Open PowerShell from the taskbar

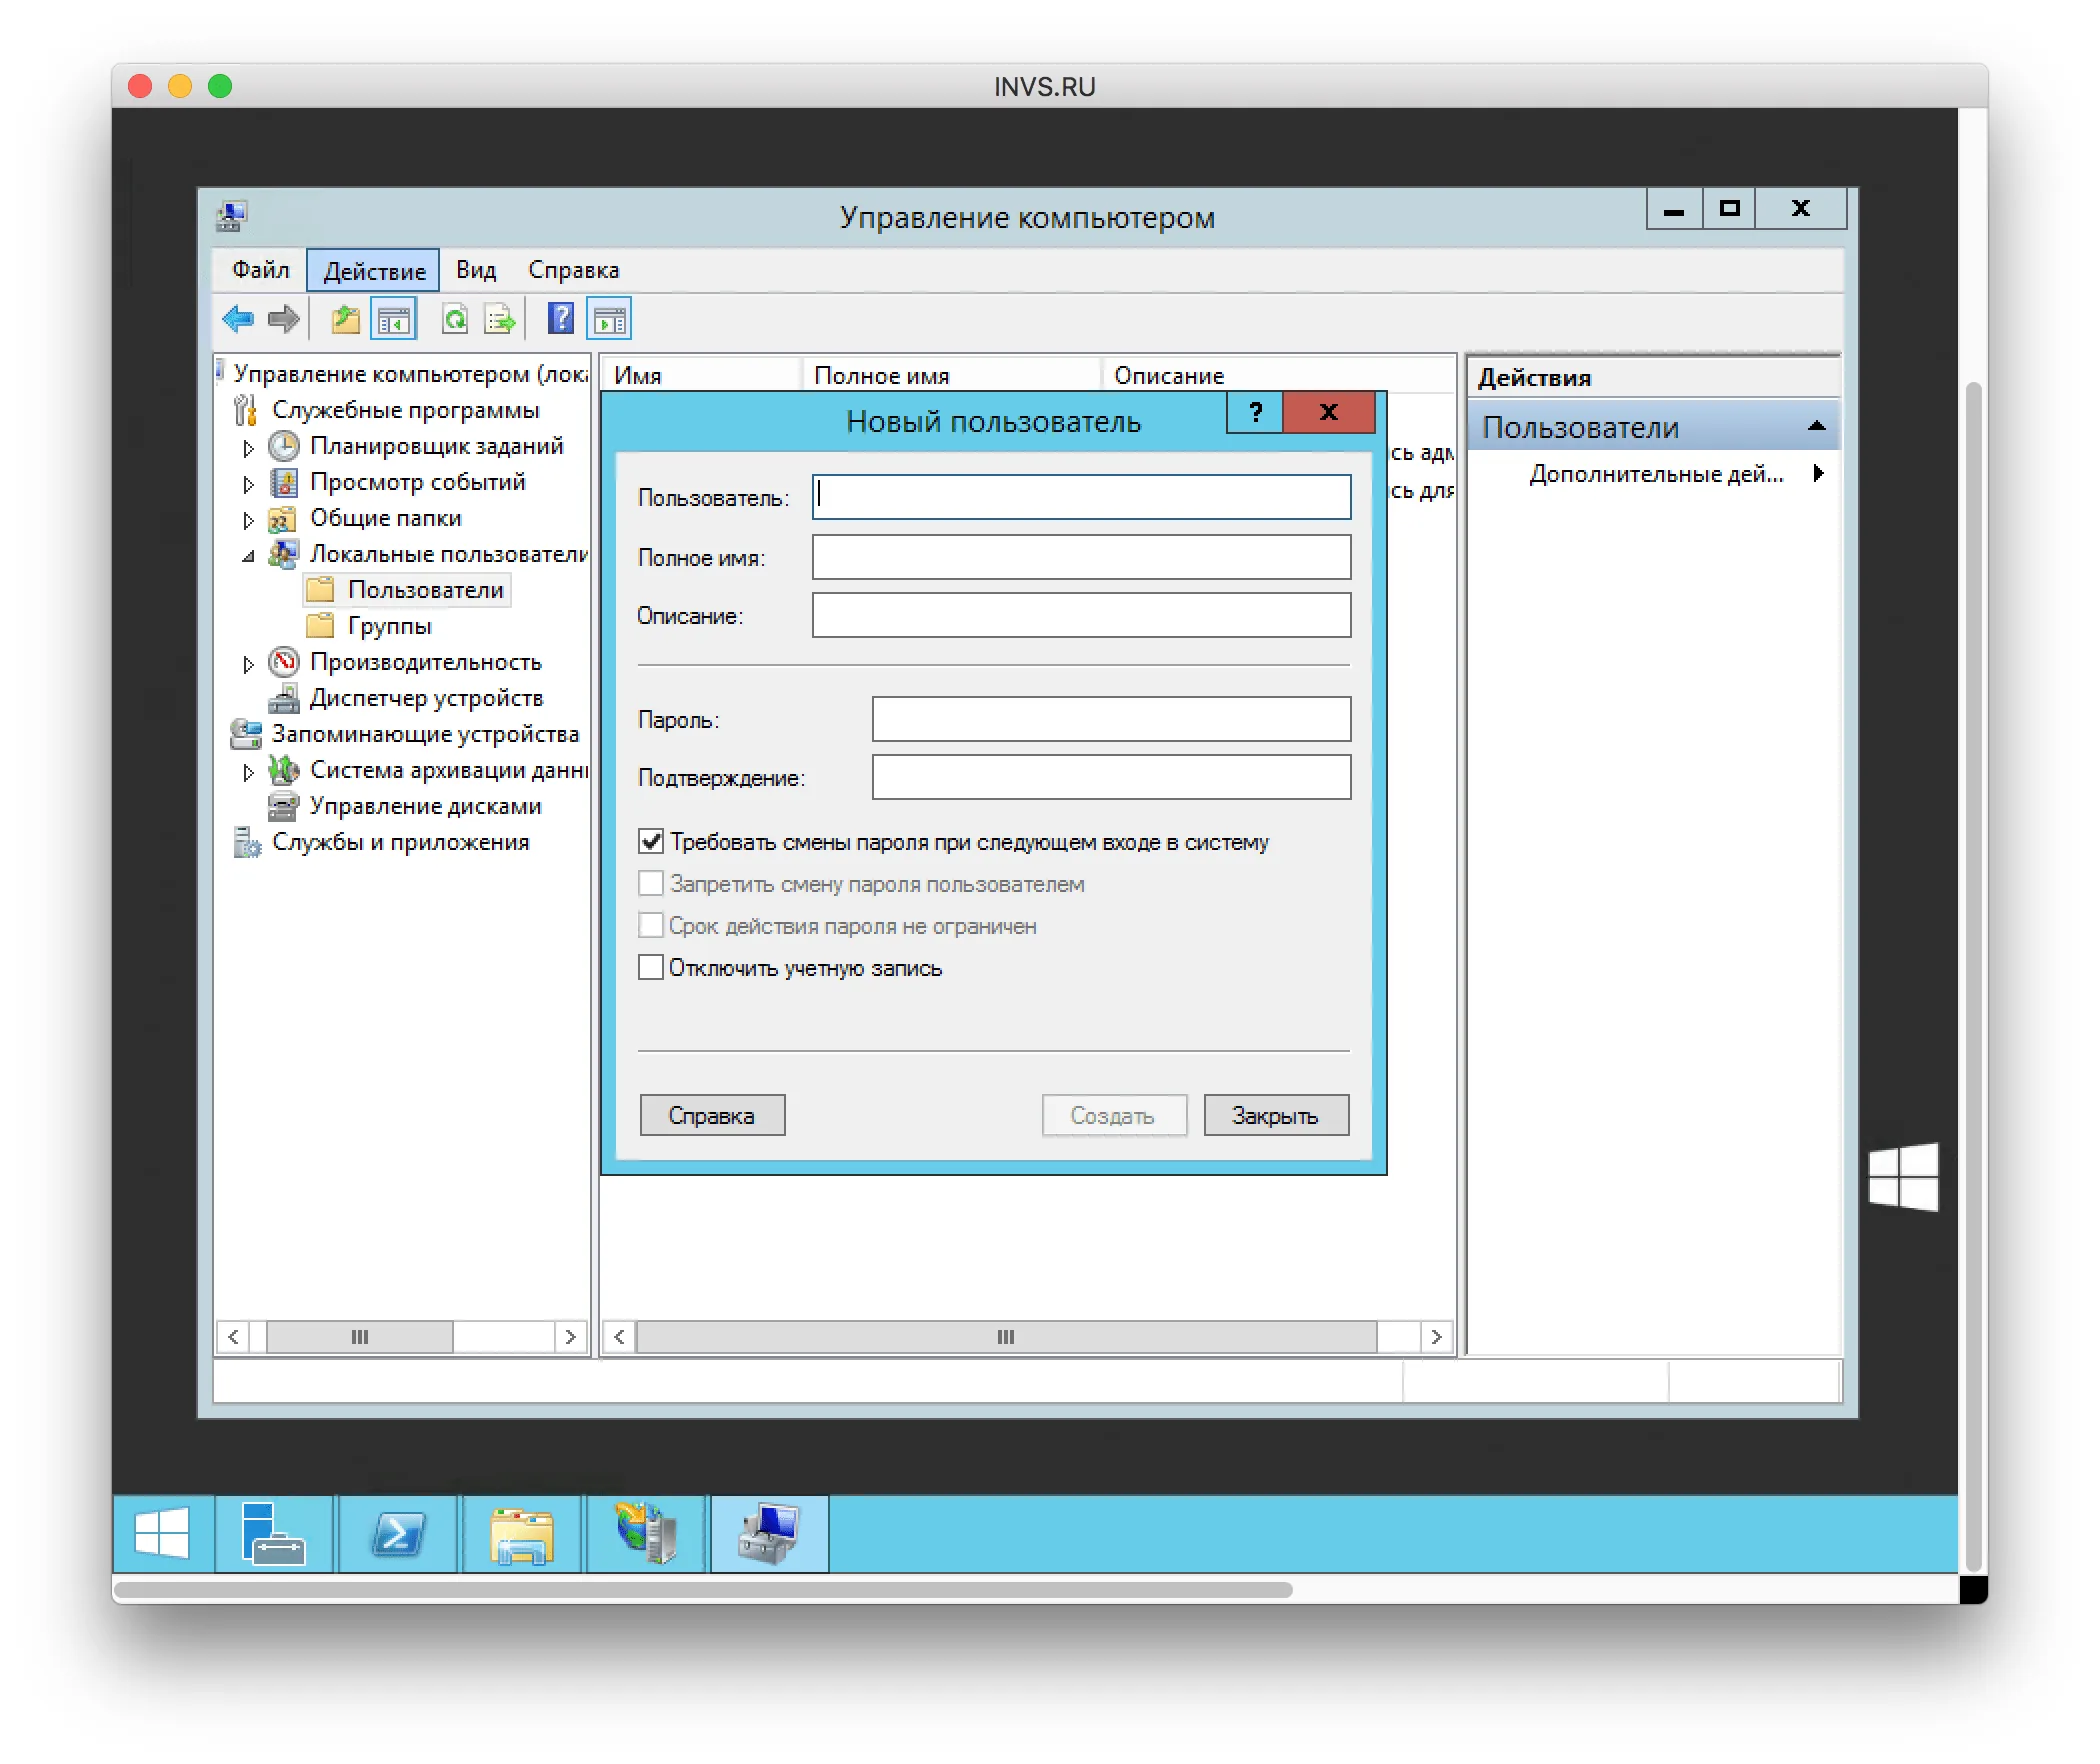tap(397, 1533)
